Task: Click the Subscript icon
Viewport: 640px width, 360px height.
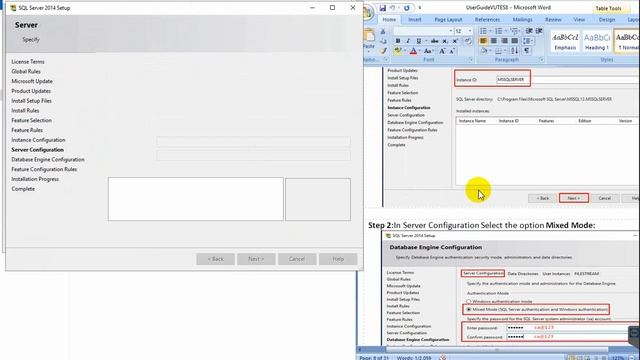Action: [x=445, y=41]
